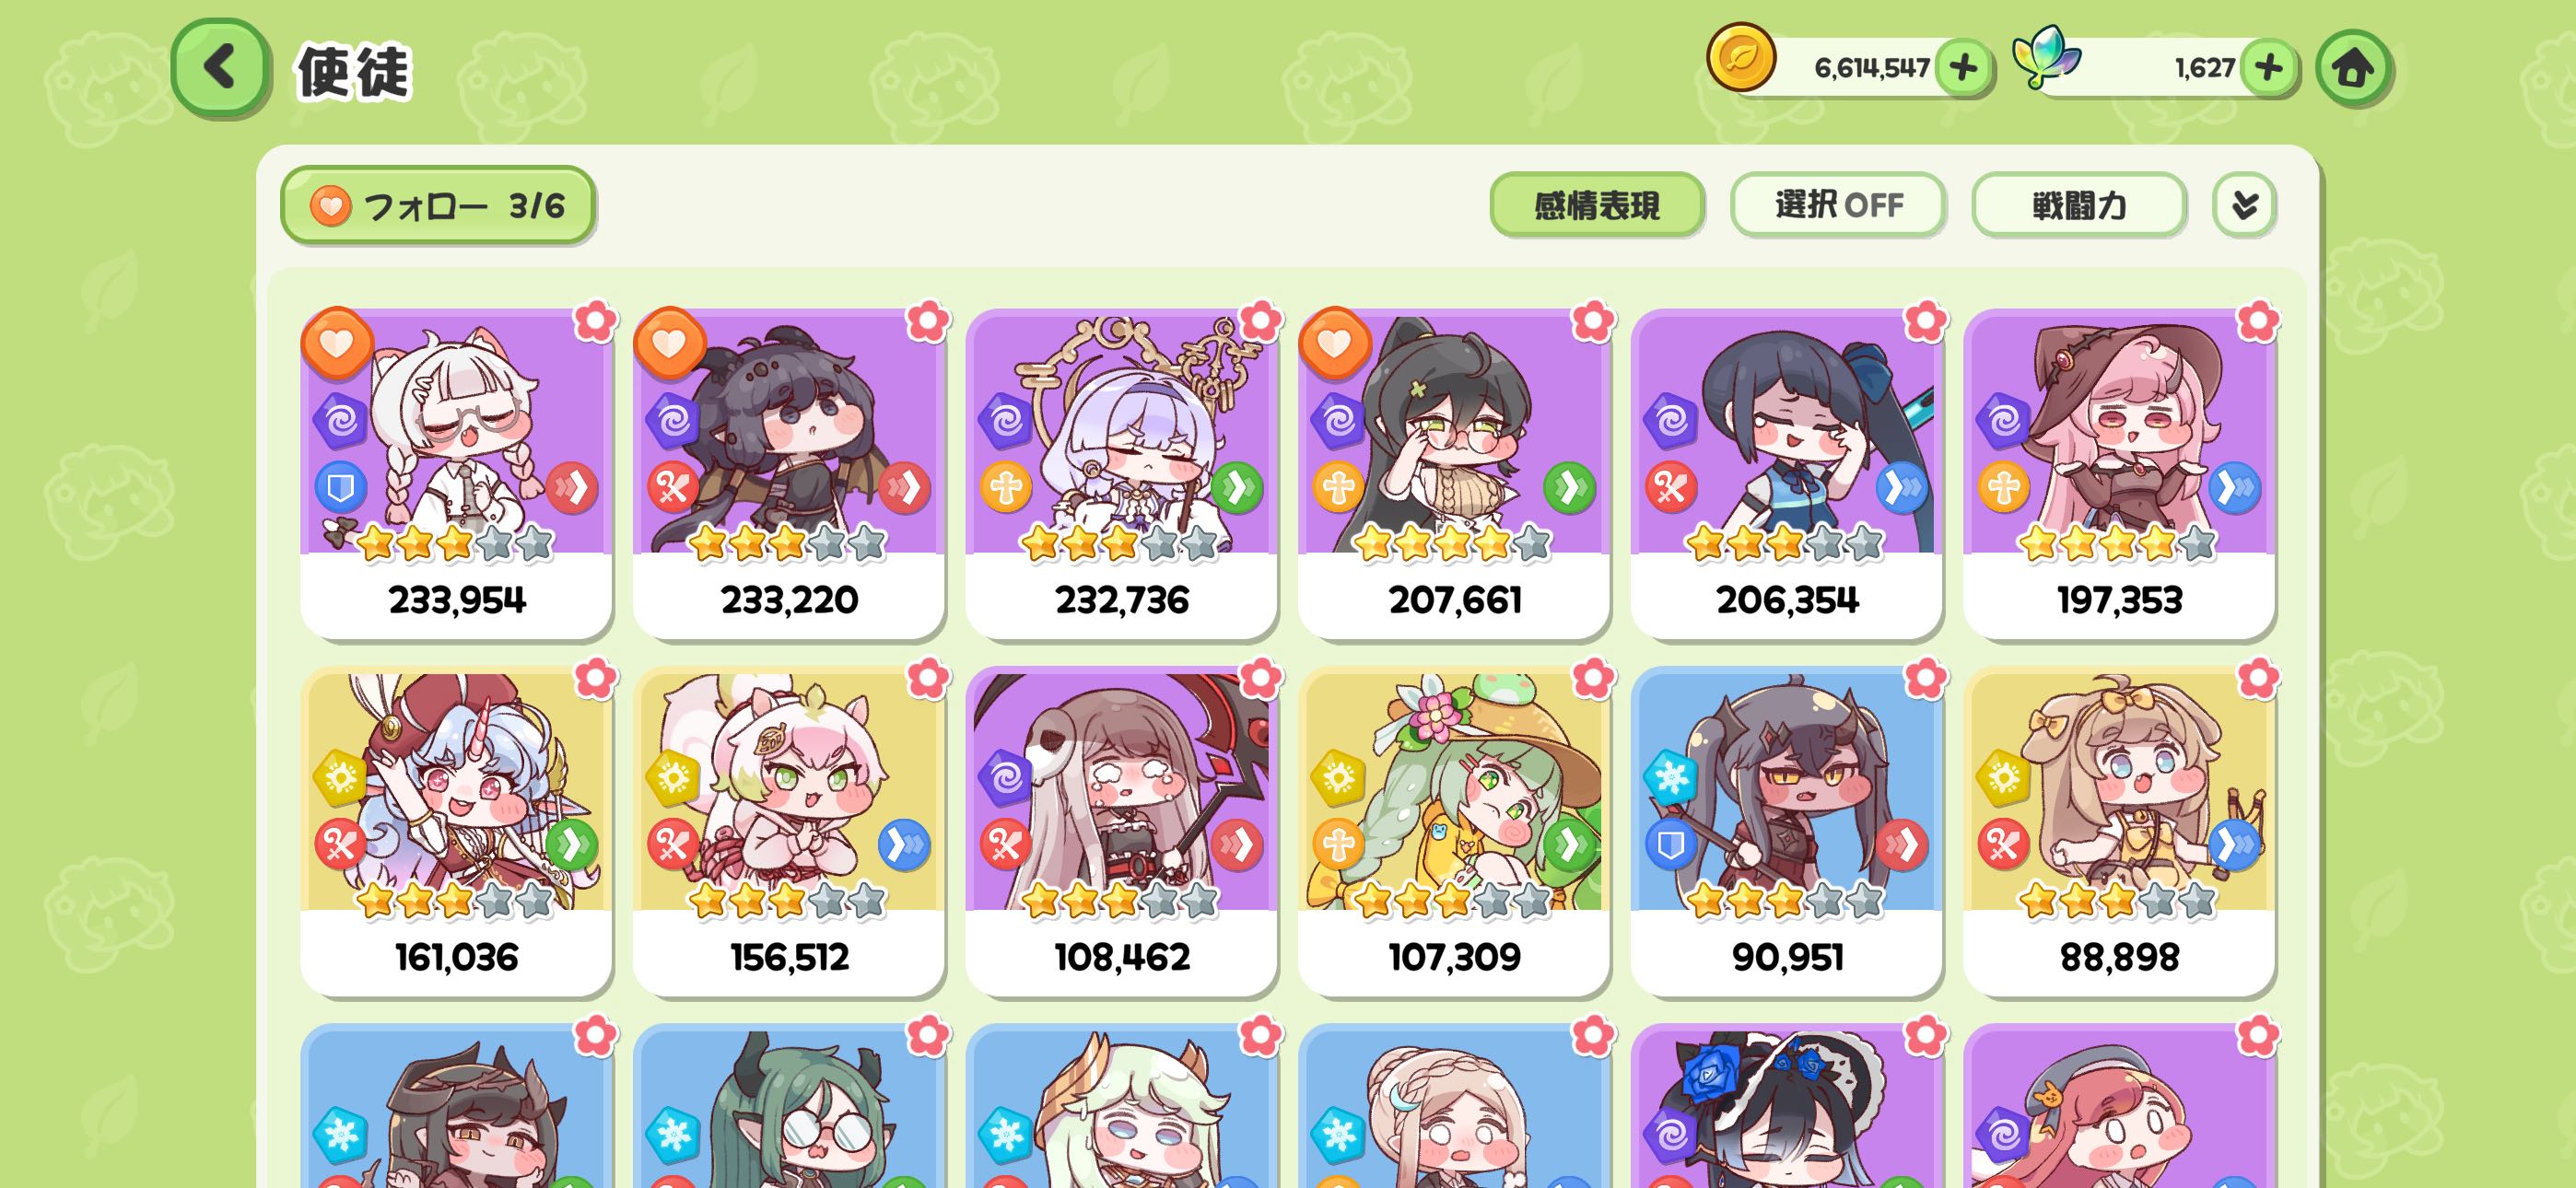The height and width of the screenshot is (1188, 2576).
Task: Tap the pink flower badge on 197,353 card
Action: [x=2257, y=321]
